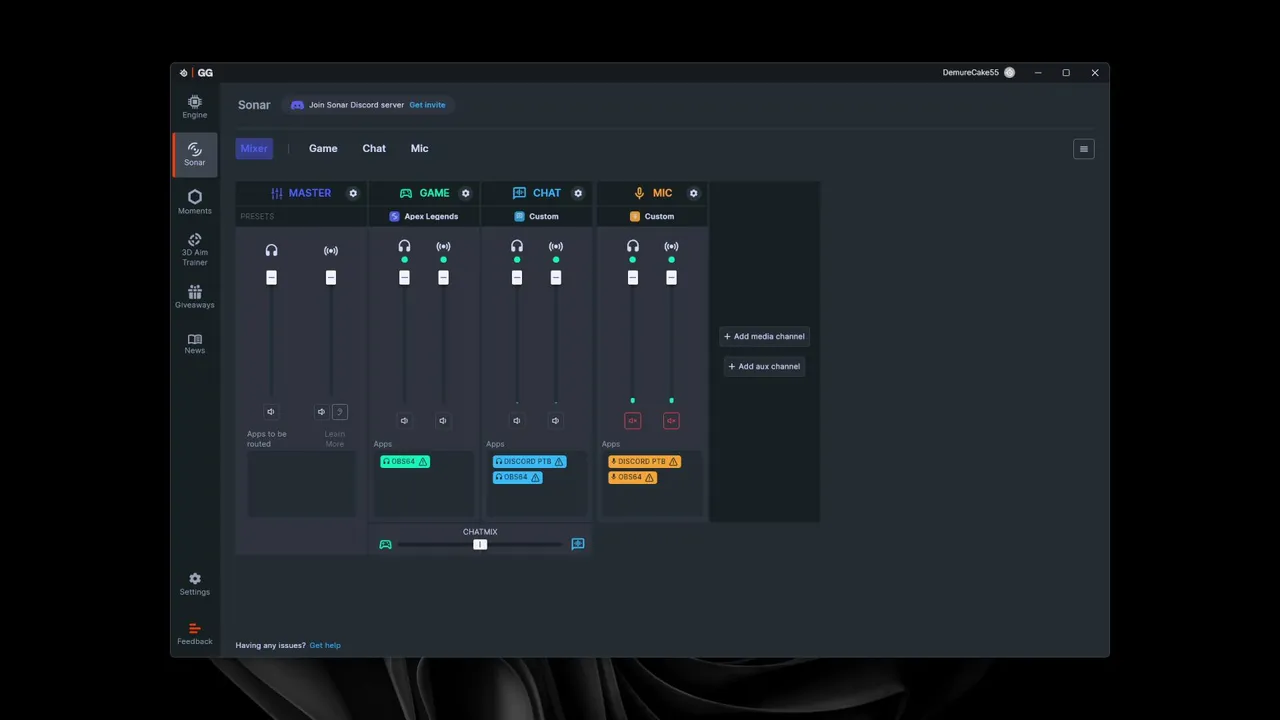Click the MASTER streaming broadcast icon
This screenshot has height=720, width=1280.
tap(331, 250)
